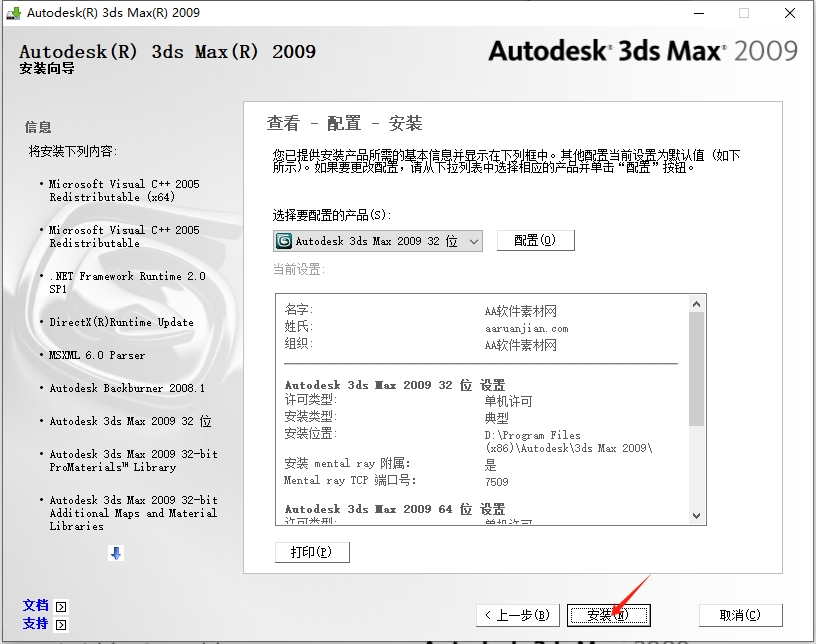Click the settings list scroll down arrow

pos(697,514)
